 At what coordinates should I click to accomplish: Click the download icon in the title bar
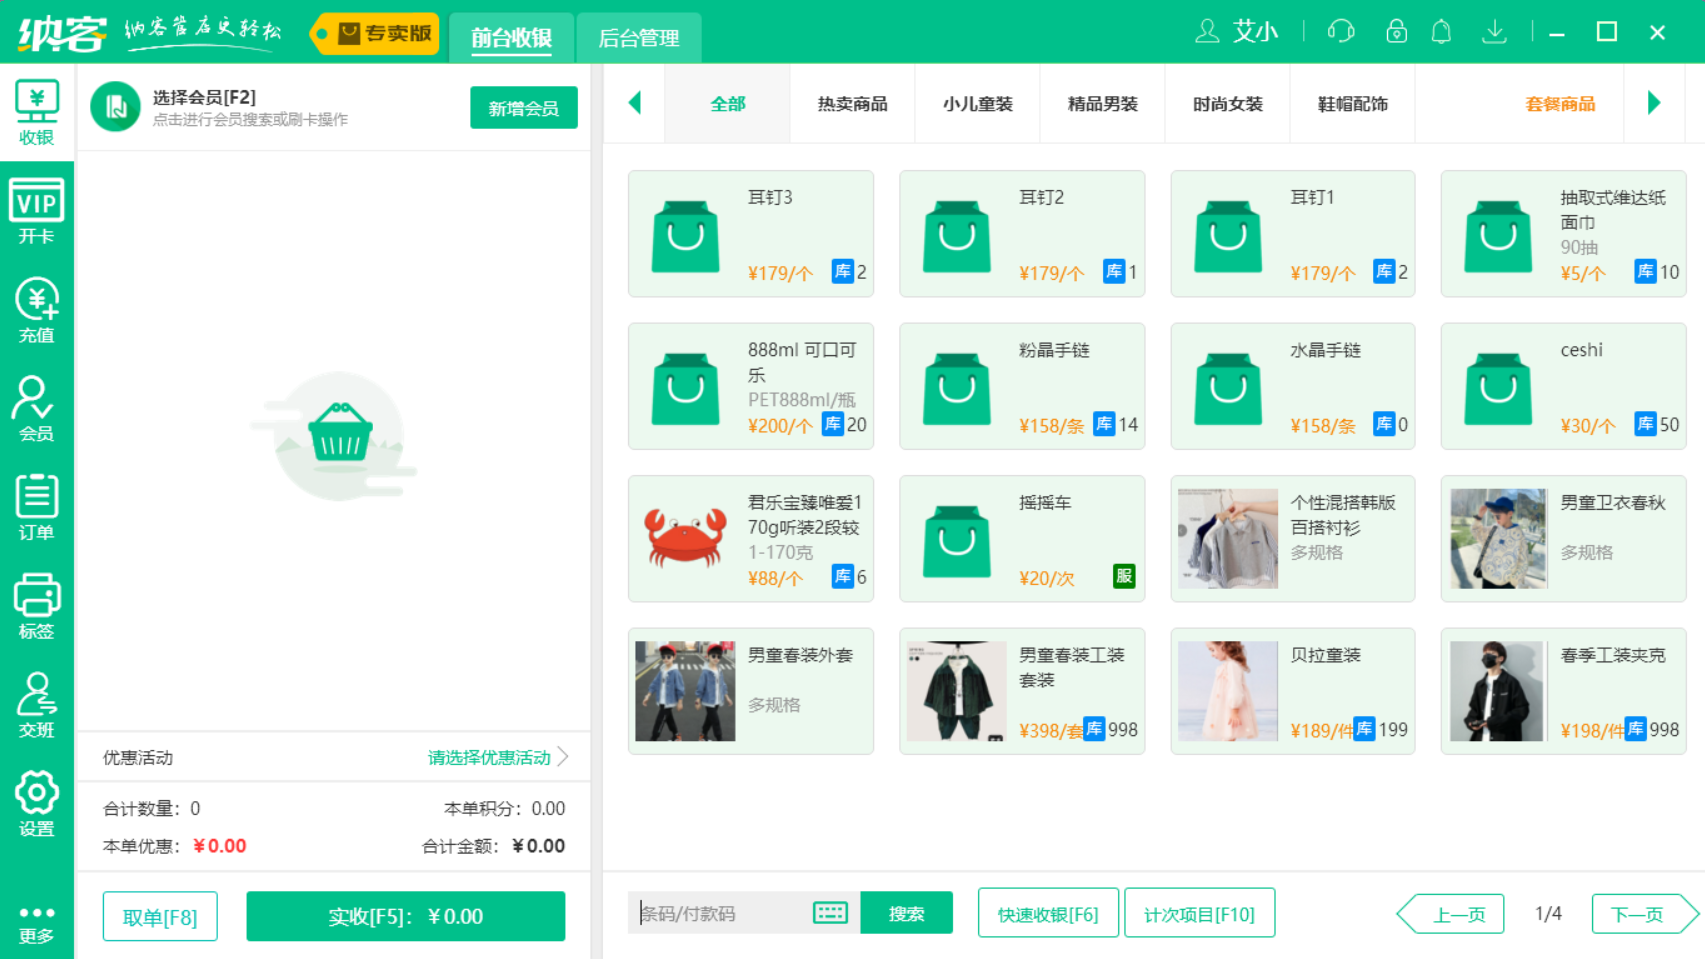click(x=1494, y=31)
